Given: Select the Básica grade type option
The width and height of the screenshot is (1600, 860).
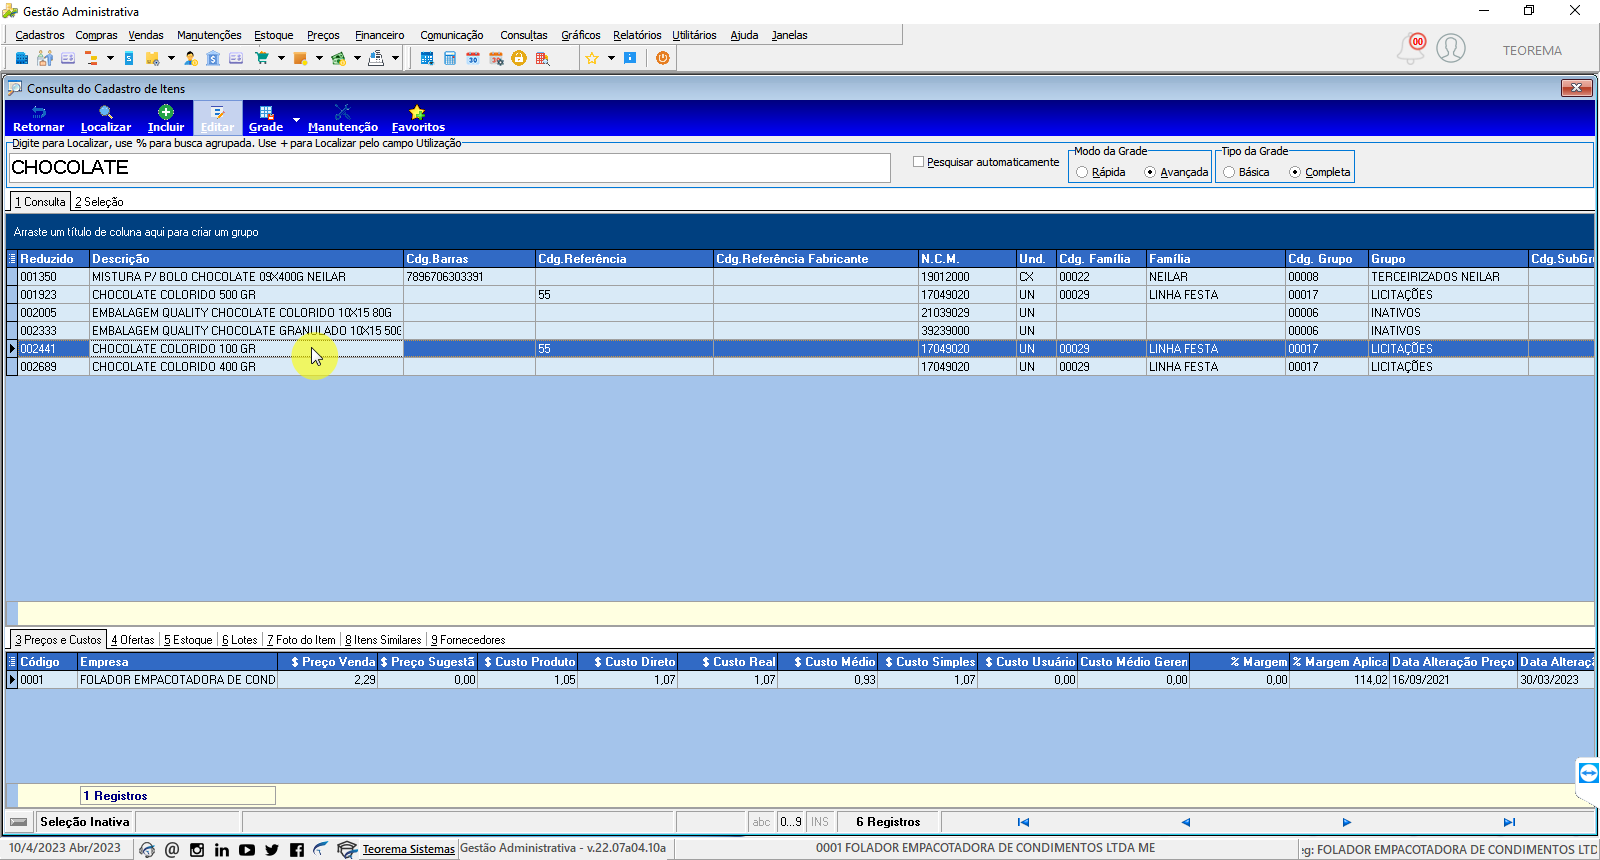Looking at the screenshot, I should pos(1229,172).
